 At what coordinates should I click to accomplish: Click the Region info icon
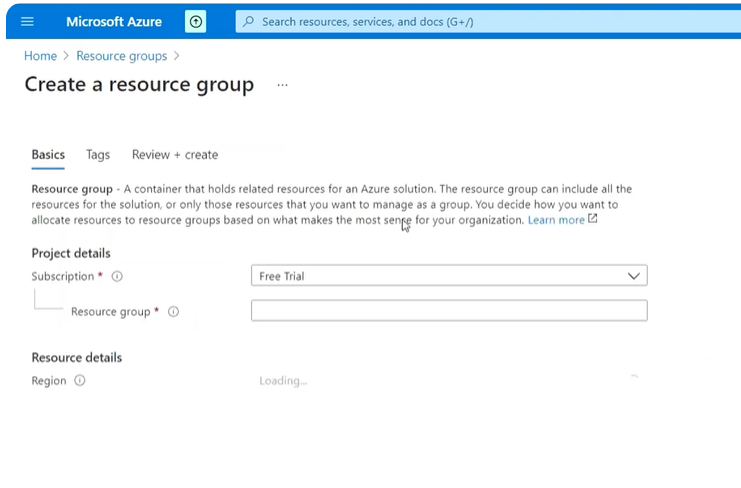point(80,381)
